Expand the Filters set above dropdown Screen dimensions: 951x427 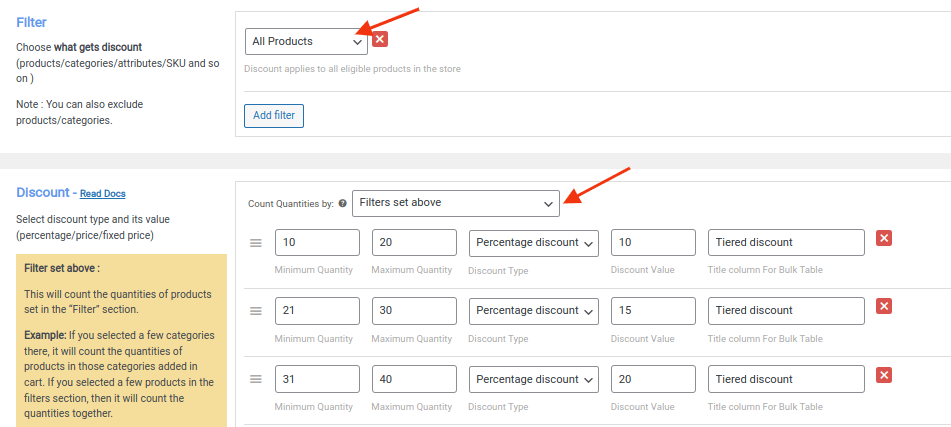click(455, 203)
